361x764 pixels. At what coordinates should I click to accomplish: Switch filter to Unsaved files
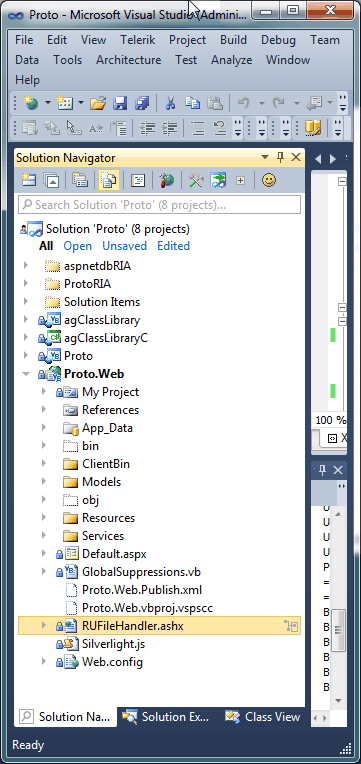(x=124, y=246)
